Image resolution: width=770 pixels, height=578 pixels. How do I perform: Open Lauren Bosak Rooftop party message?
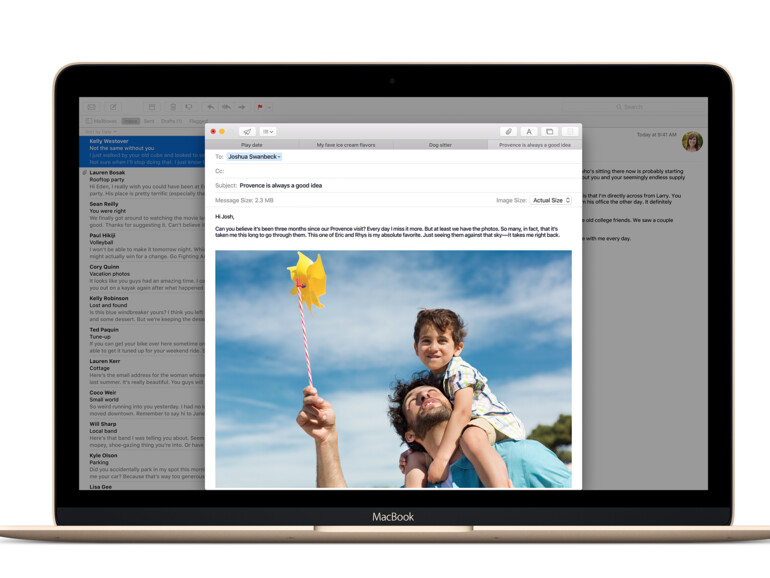[x=142, y=183]
